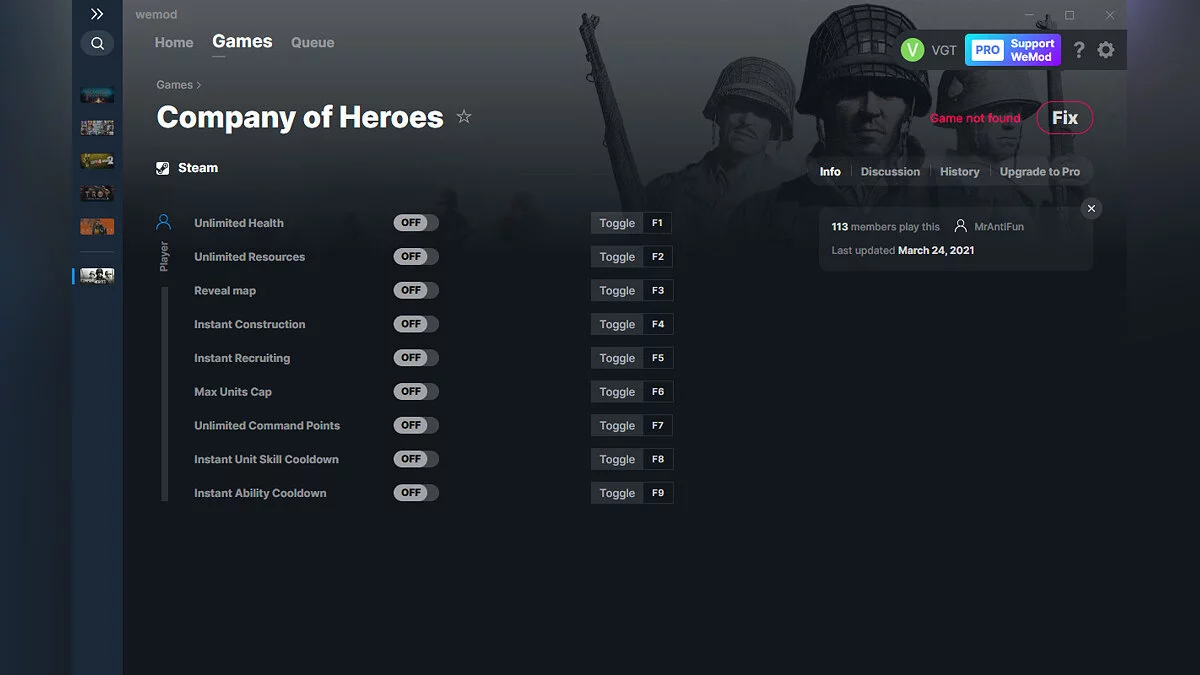This screenshot has width=1200, height=675.
Task: Click Toggle F7 hotkey button
Action: click(632, 426)
